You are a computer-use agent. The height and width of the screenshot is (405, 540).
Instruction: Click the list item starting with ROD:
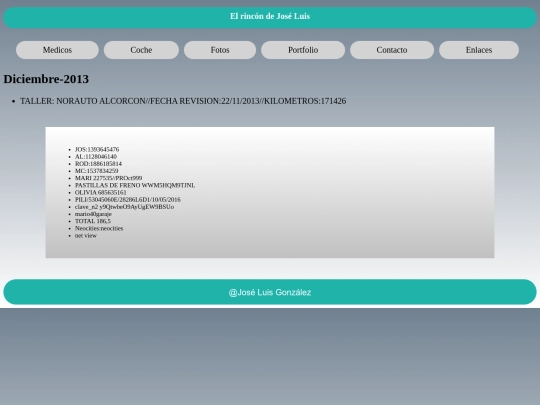98,164
